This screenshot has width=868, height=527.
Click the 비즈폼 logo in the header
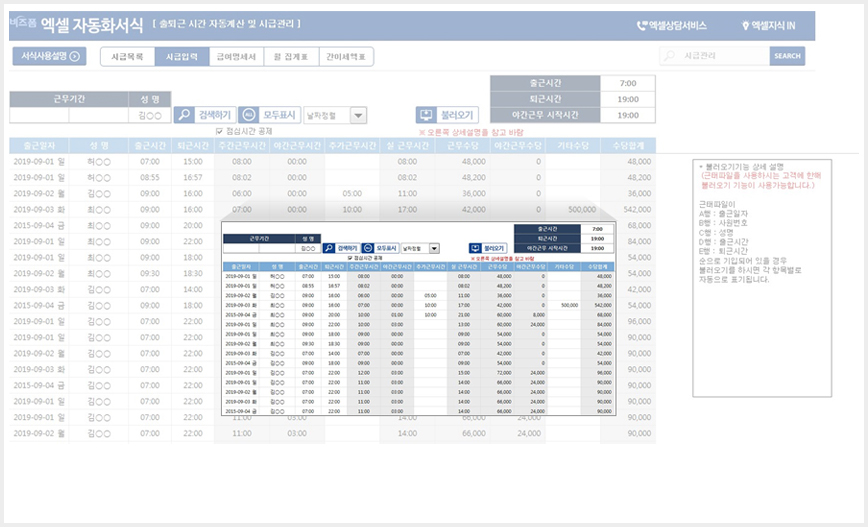[x=23, y=23]
